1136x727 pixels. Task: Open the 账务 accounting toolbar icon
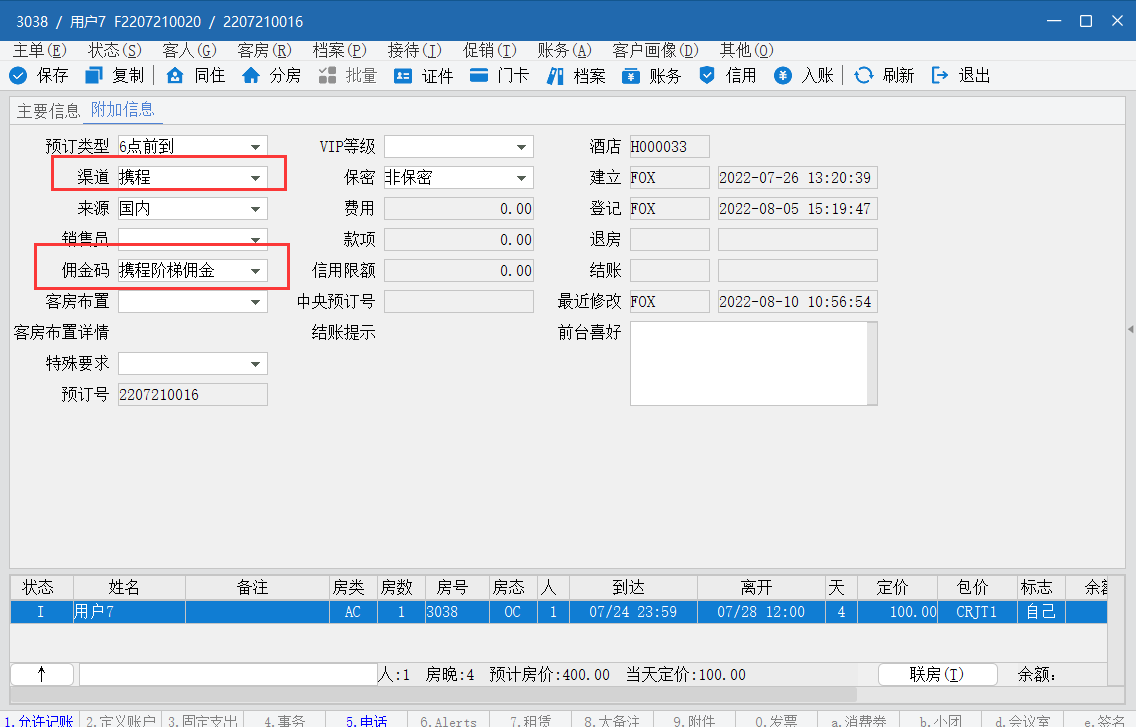tap(630, 75)
